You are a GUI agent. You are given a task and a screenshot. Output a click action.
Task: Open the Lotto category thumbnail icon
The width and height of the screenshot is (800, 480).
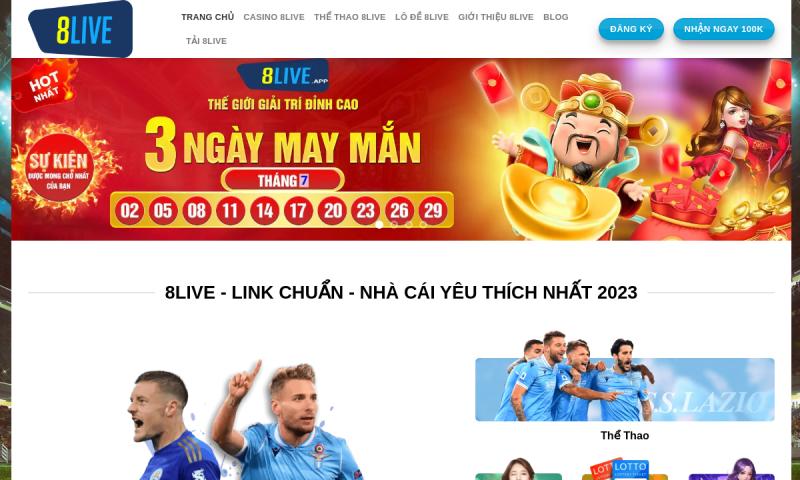(624, 469)
